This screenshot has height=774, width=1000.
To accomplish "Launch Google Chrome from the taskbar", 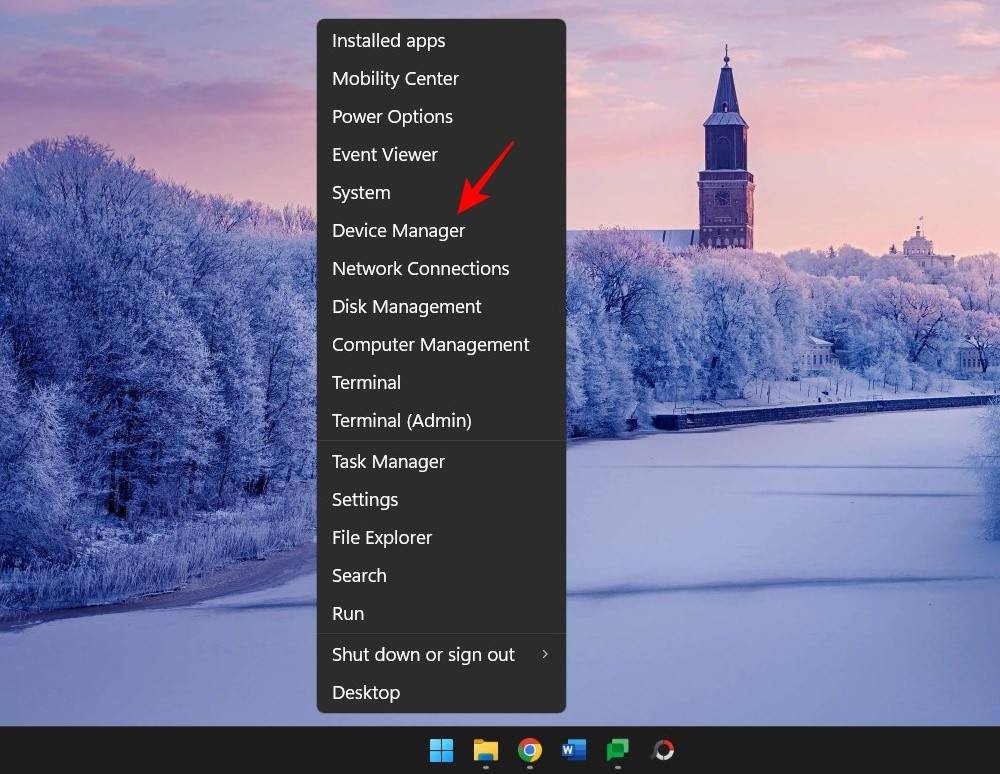I will (x=530, y=750).
